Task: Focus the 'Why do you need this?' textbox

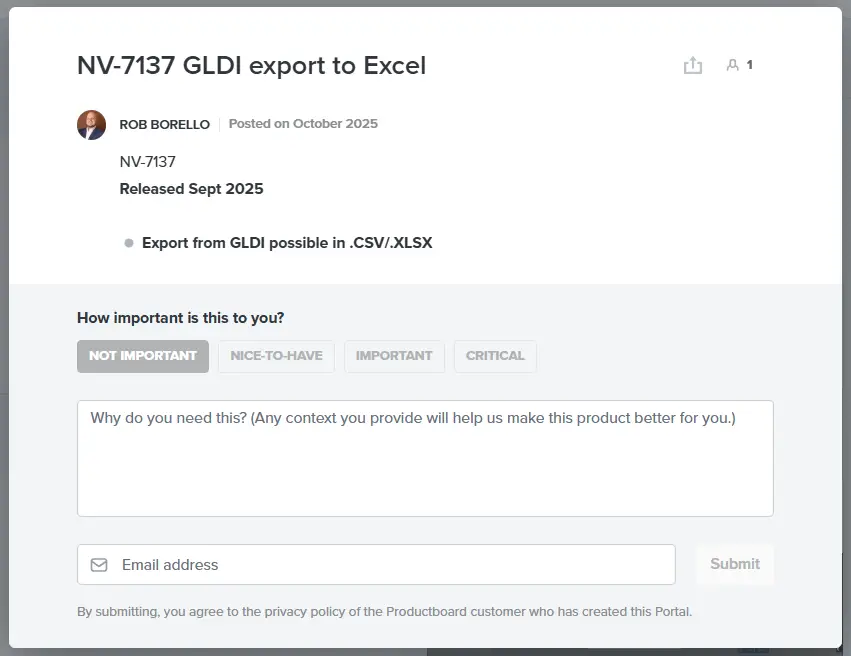Action: click(x=425, y=458)
